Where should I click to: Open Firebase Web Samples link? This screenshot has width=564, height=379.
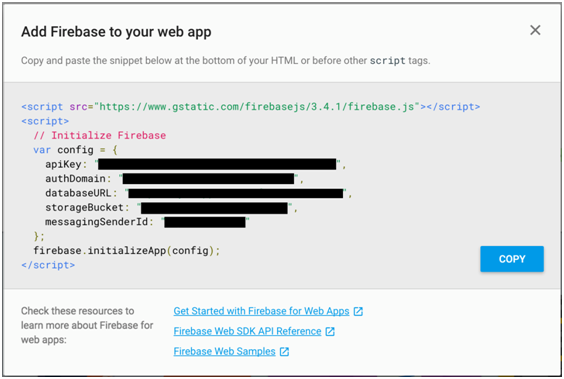point(224,351)
